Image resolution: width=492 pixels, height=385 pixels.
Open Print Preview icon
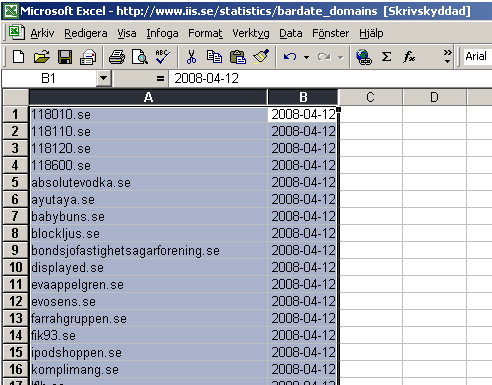tap(140, 57)
